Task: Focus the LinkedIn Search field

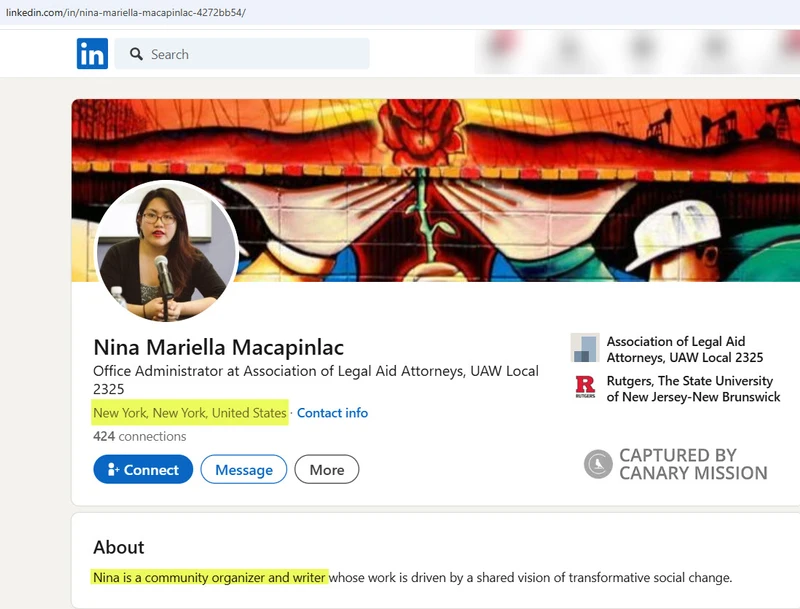Action: click(242, 54)
